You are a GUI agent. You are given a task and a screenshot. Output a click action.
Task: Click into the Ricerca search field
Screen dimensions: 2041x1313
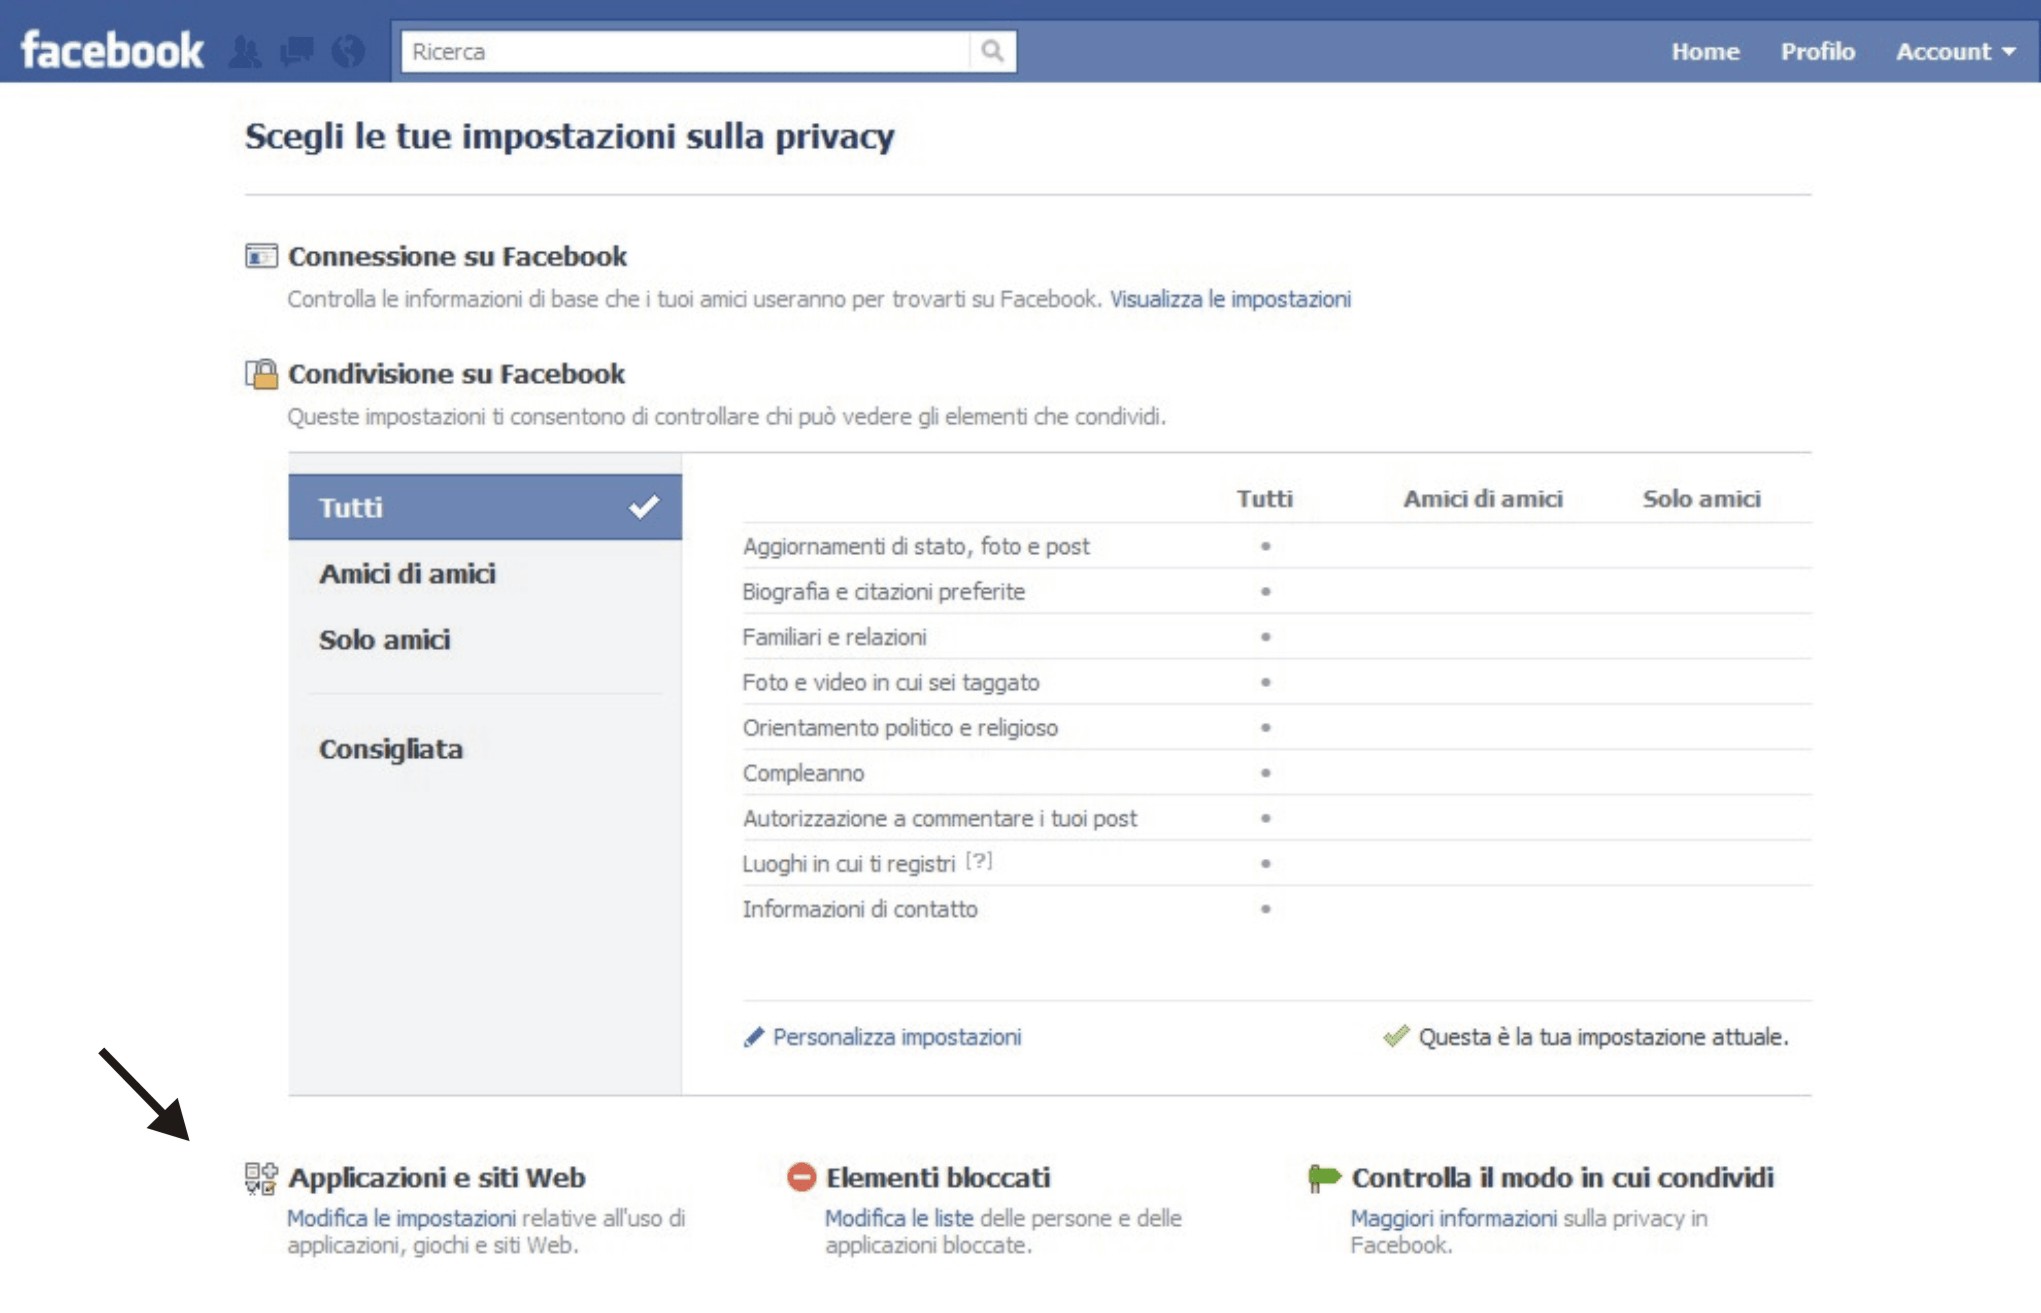(686, 51)
